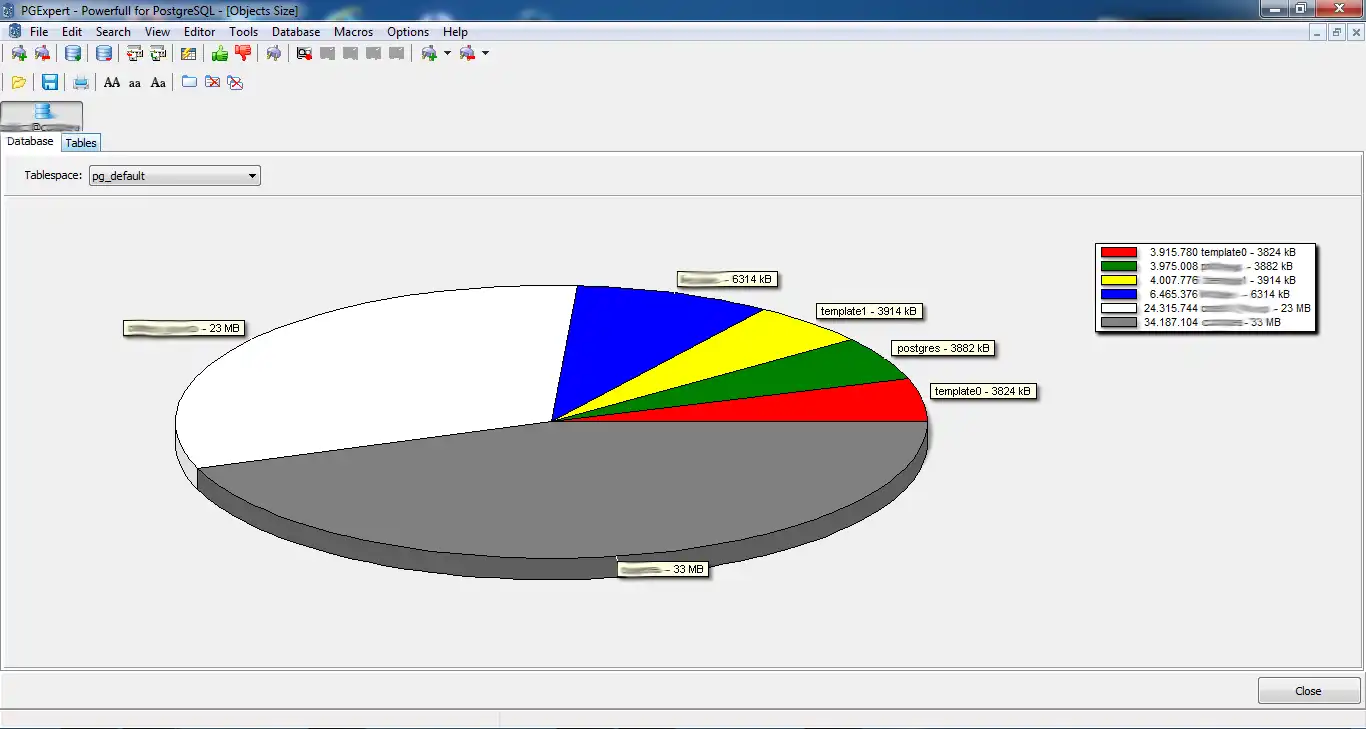Click the Close button
This screenshot has height=729, width=1366.
click(1309, 691)
